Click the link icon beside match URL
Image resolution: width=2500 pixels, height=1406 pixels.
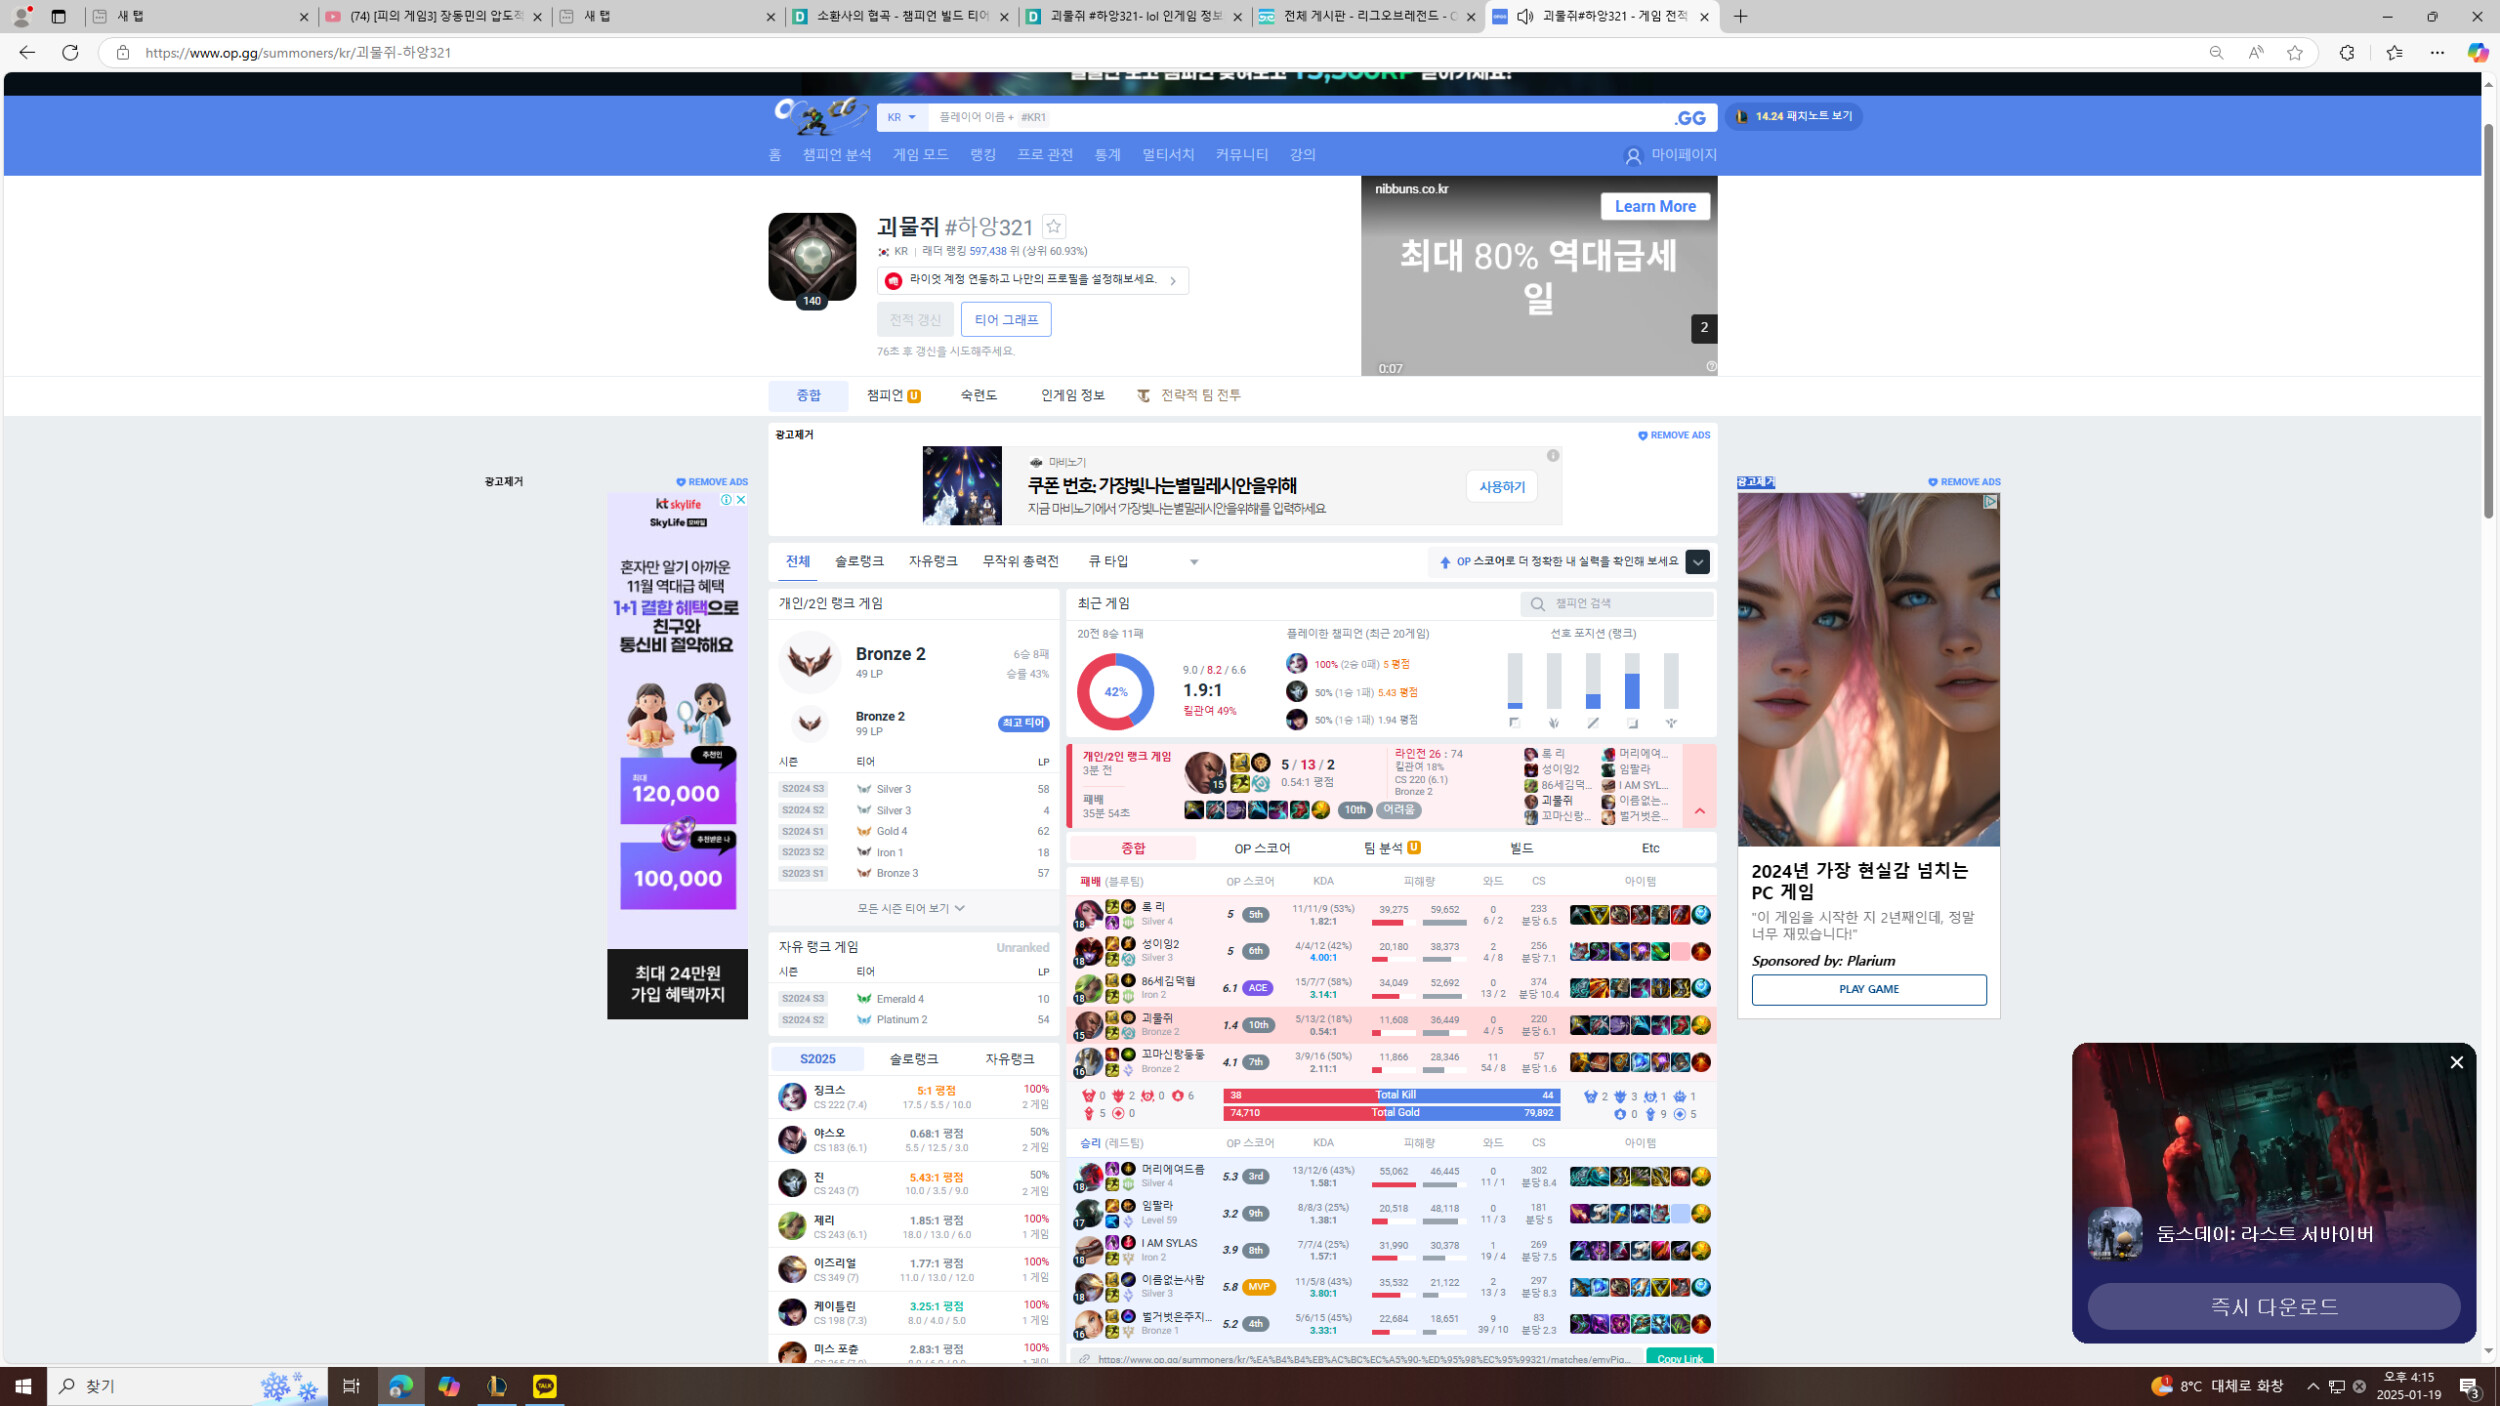[x=1084, y=1359]
